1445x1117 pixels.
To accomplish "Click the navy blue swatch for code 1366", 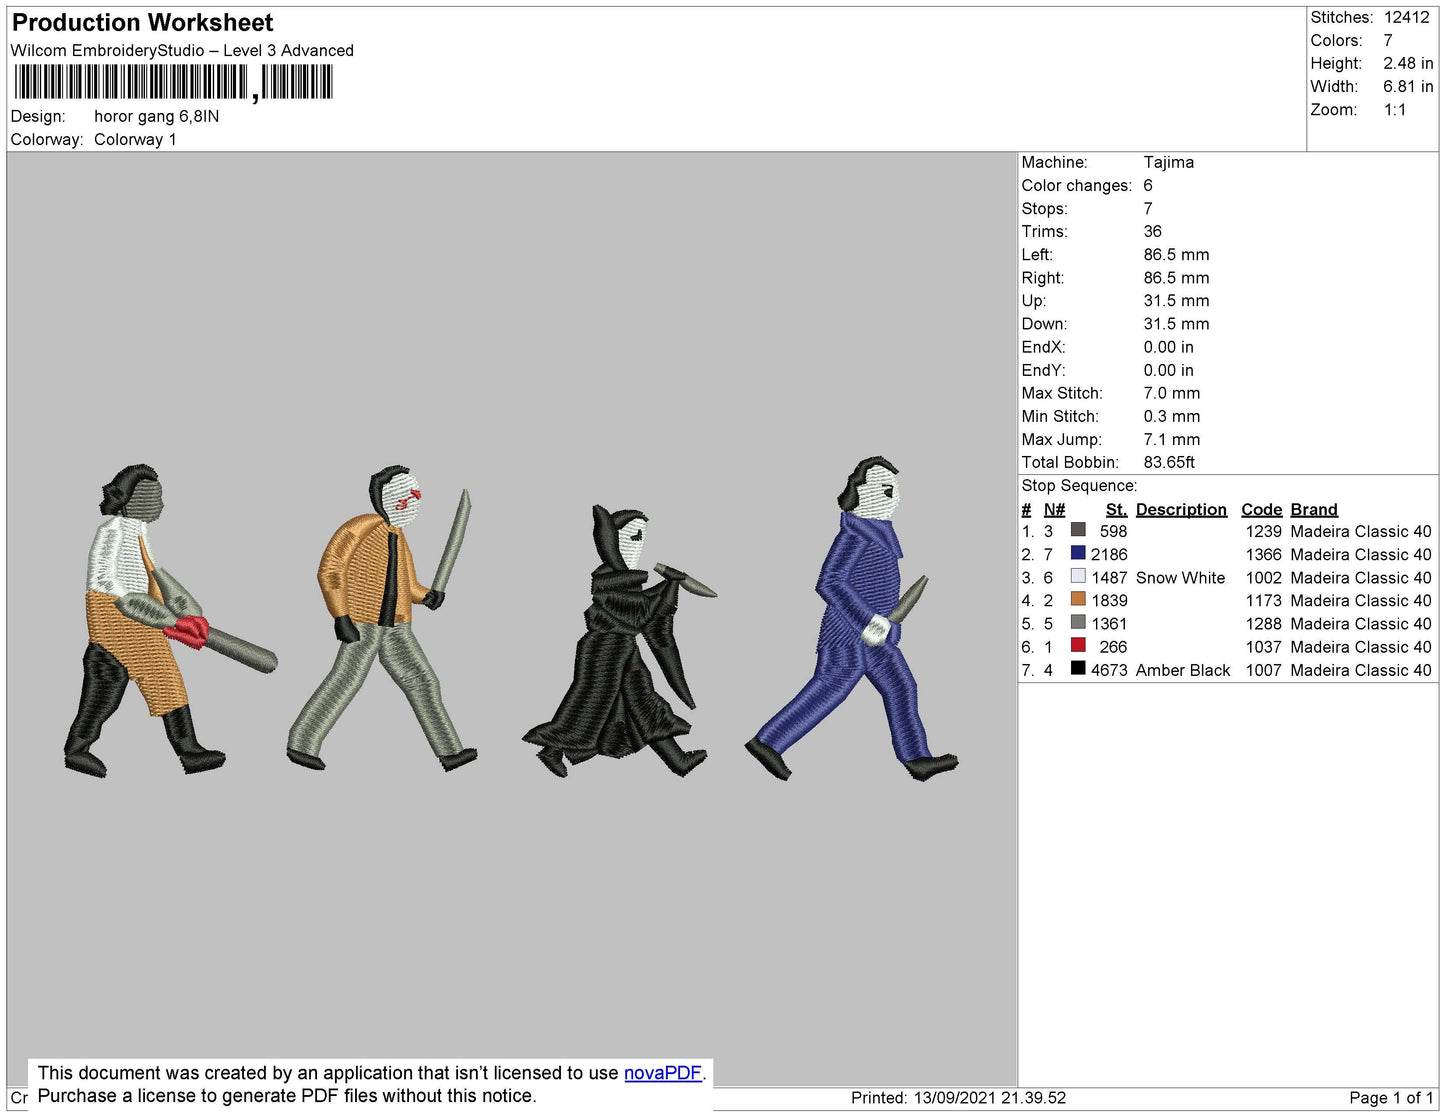I will [x=1078, y=553].
